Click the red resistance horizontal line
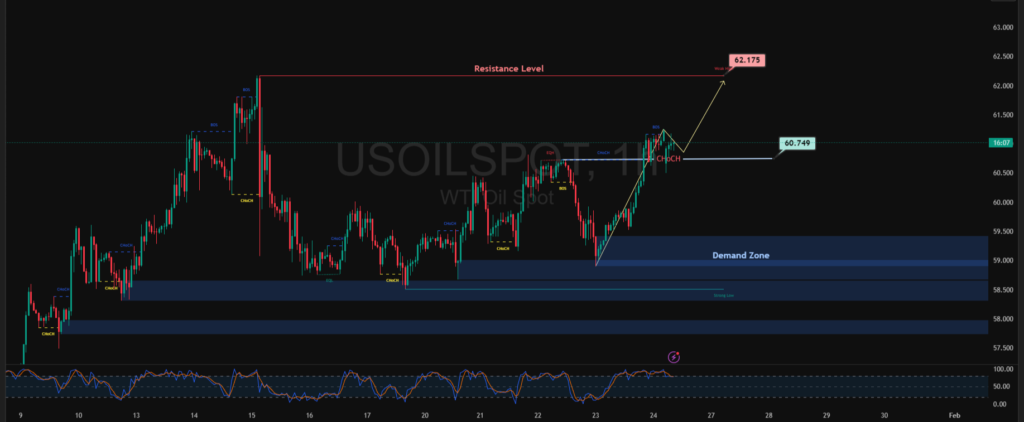This screenshot has width=1024, height=422. coord(400,76)
